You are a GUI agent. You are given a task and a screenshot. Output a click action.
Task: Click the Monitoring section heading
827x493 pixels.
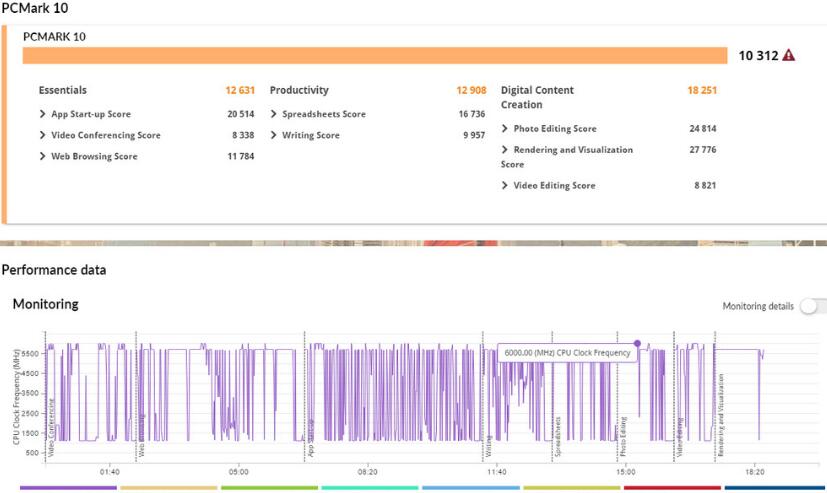[46, 304]
